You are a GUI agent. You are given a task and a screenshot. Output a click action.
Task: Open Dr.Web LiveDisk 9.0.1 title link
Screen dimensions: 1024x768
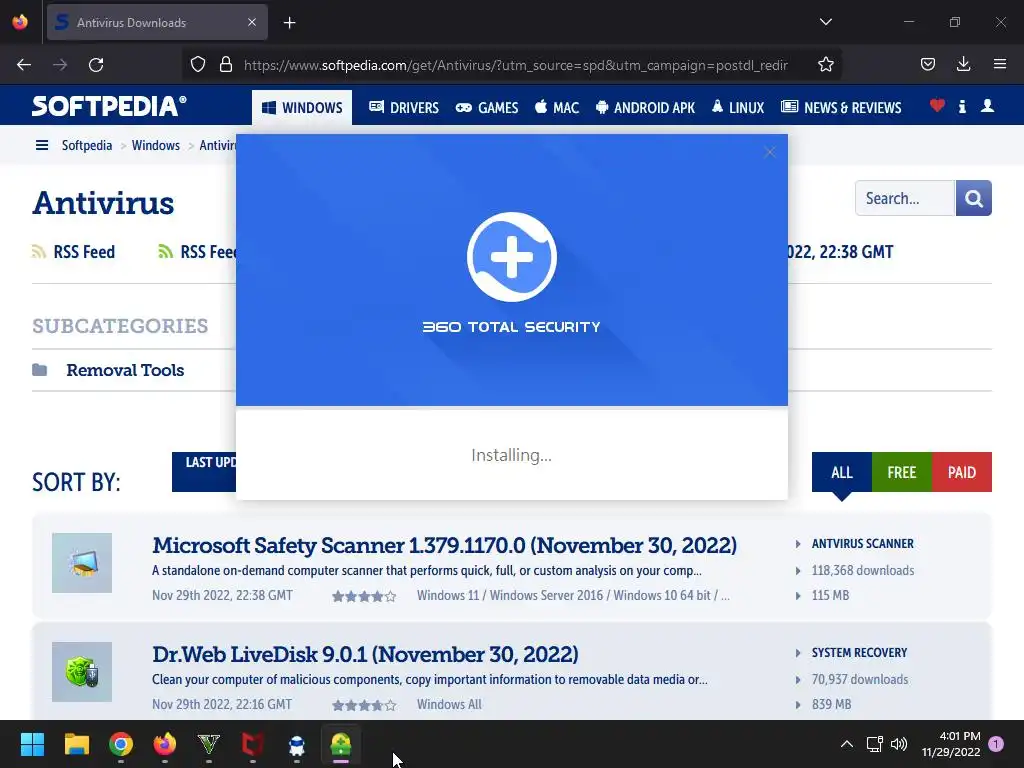coord(365,654)
